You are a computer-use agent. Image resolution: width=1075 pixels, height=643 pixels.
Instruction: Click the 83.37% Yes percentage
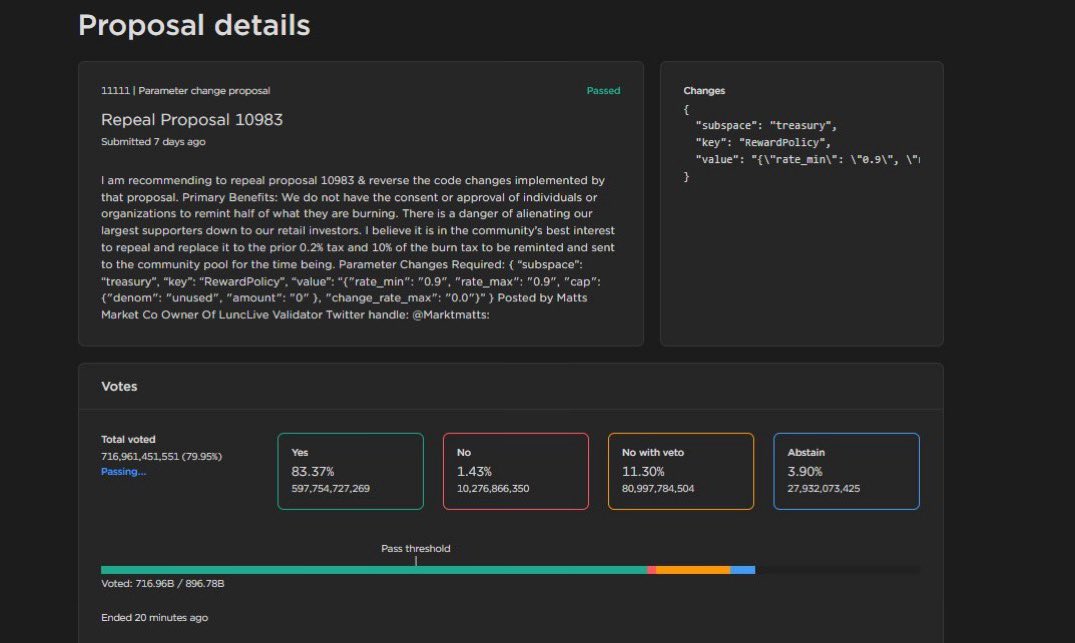pyautogui.click(x=313, y=472)
